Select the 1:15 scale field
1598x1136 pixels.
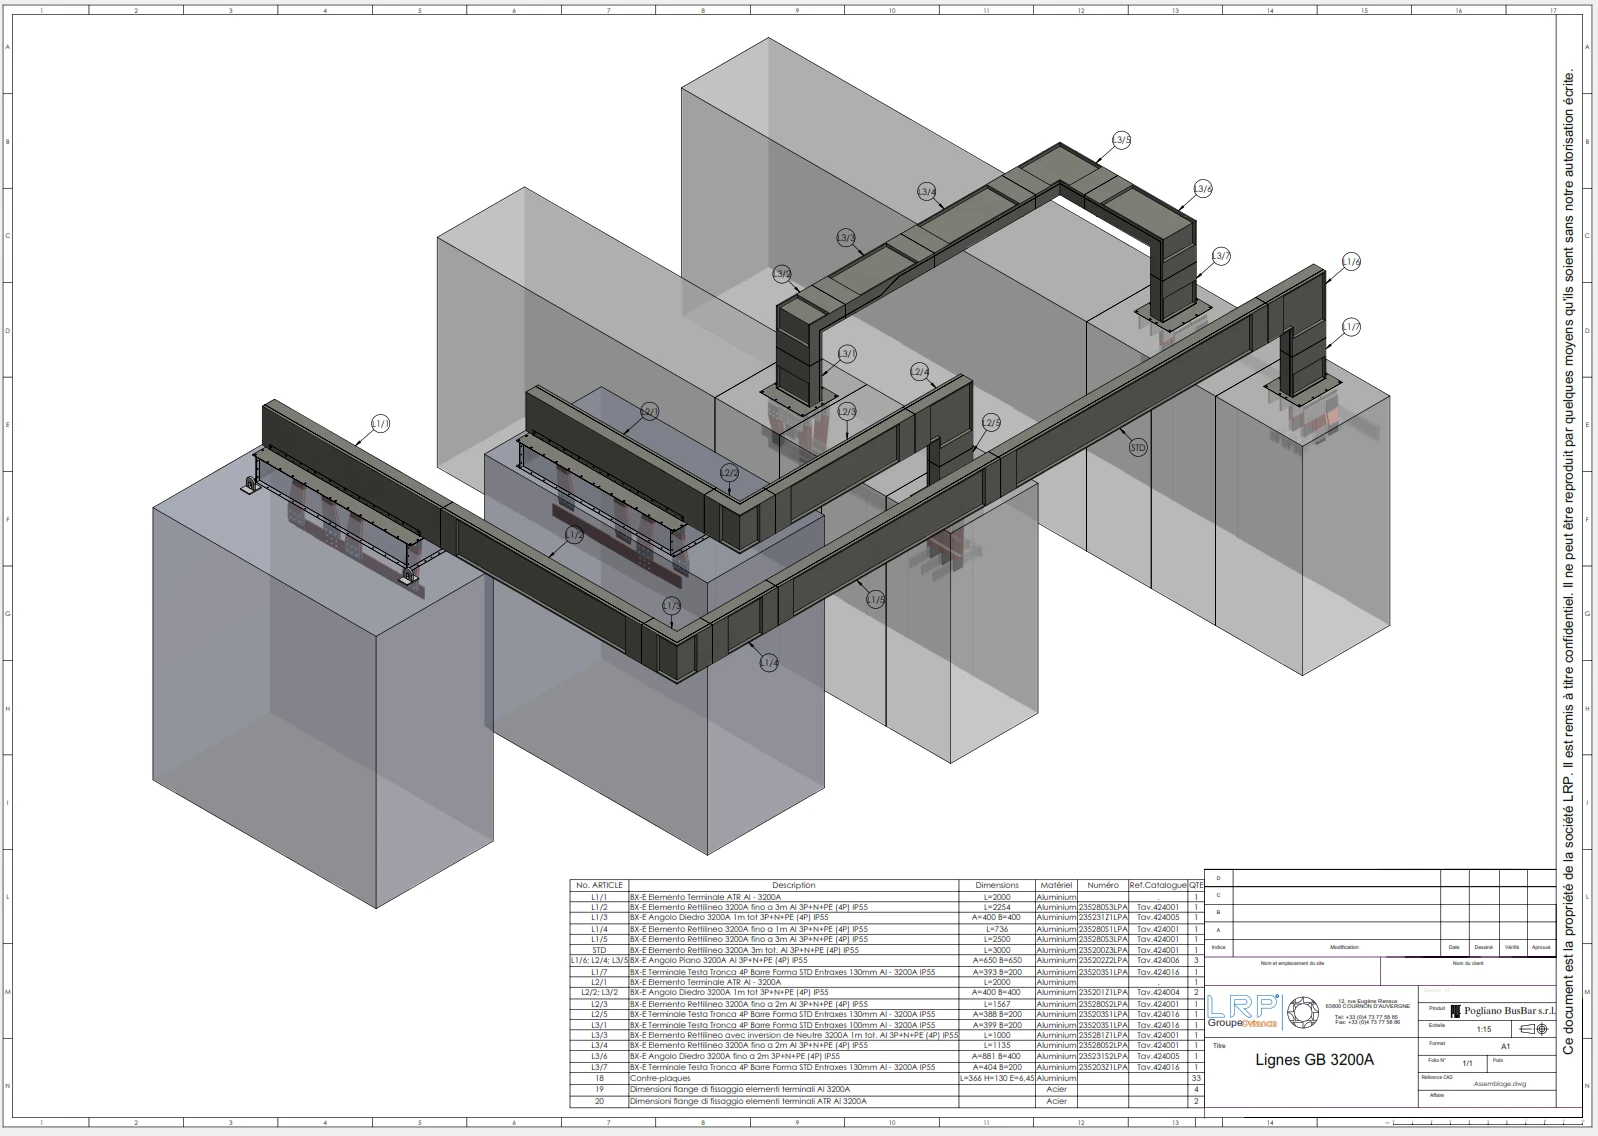pyautogui.click(x=1484, y=1029)
